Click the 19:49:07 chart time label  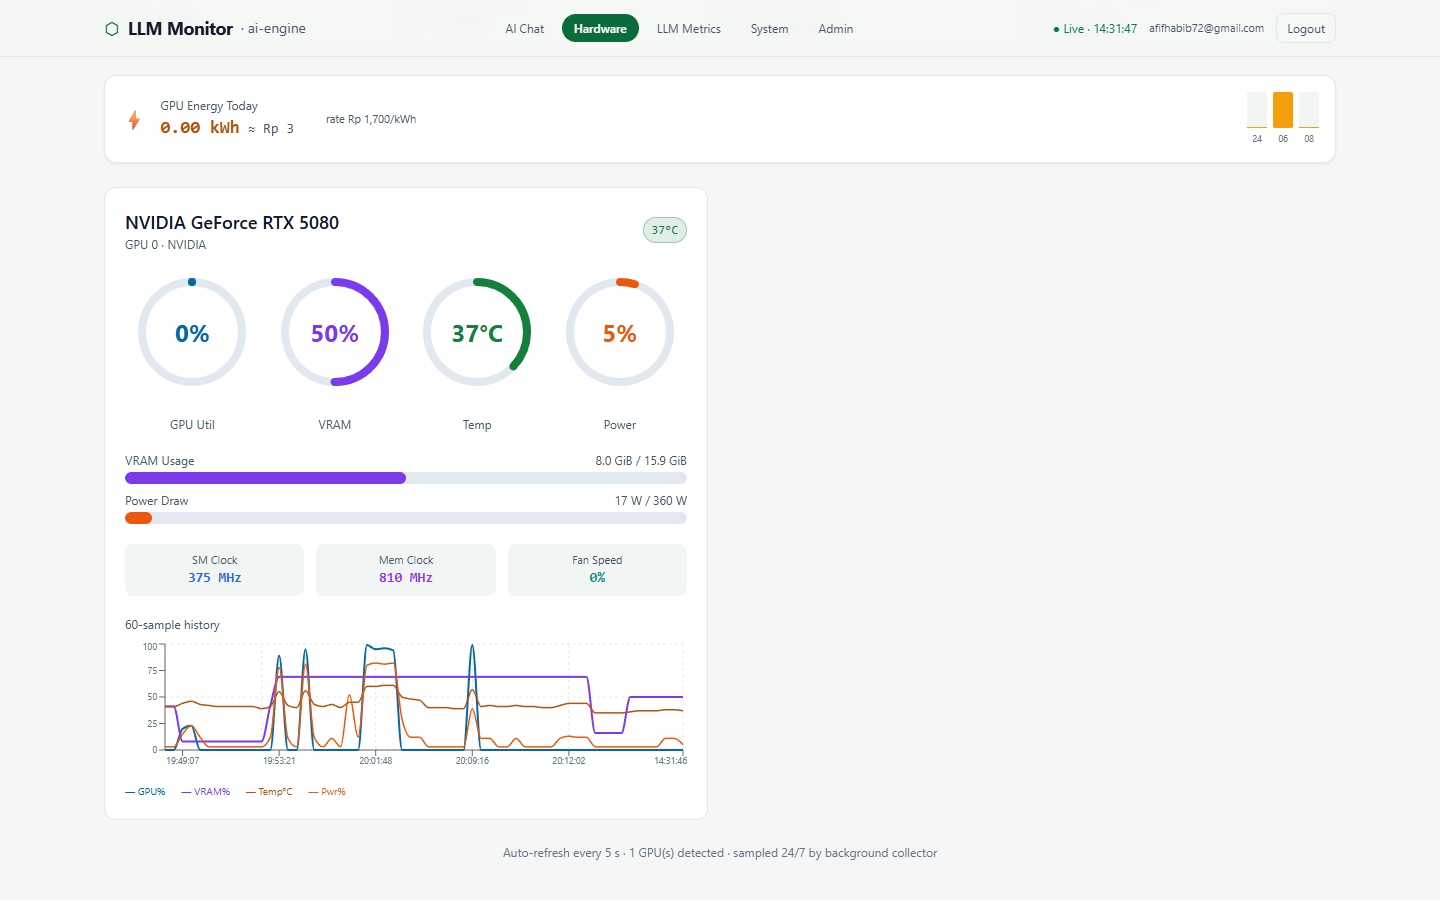[x=182, y=761]
